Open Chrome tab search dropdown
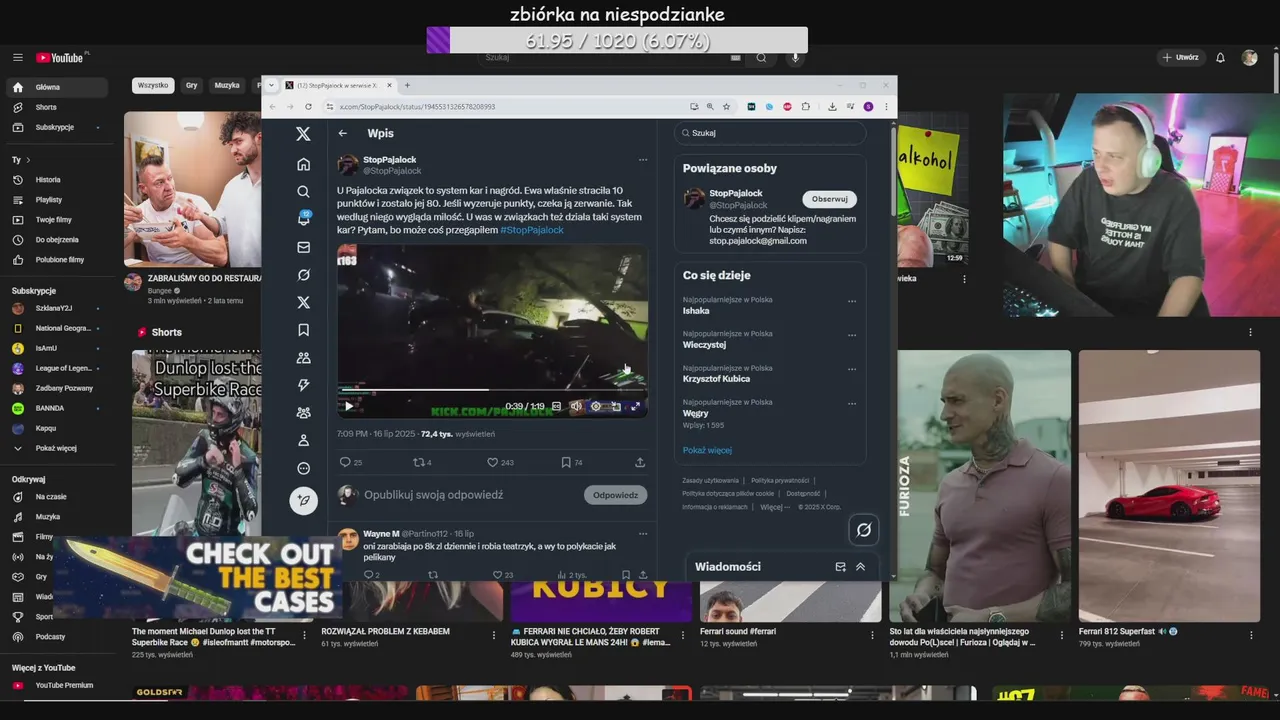The width and height of the screenshot is (1280, 720). click(271, 85)
